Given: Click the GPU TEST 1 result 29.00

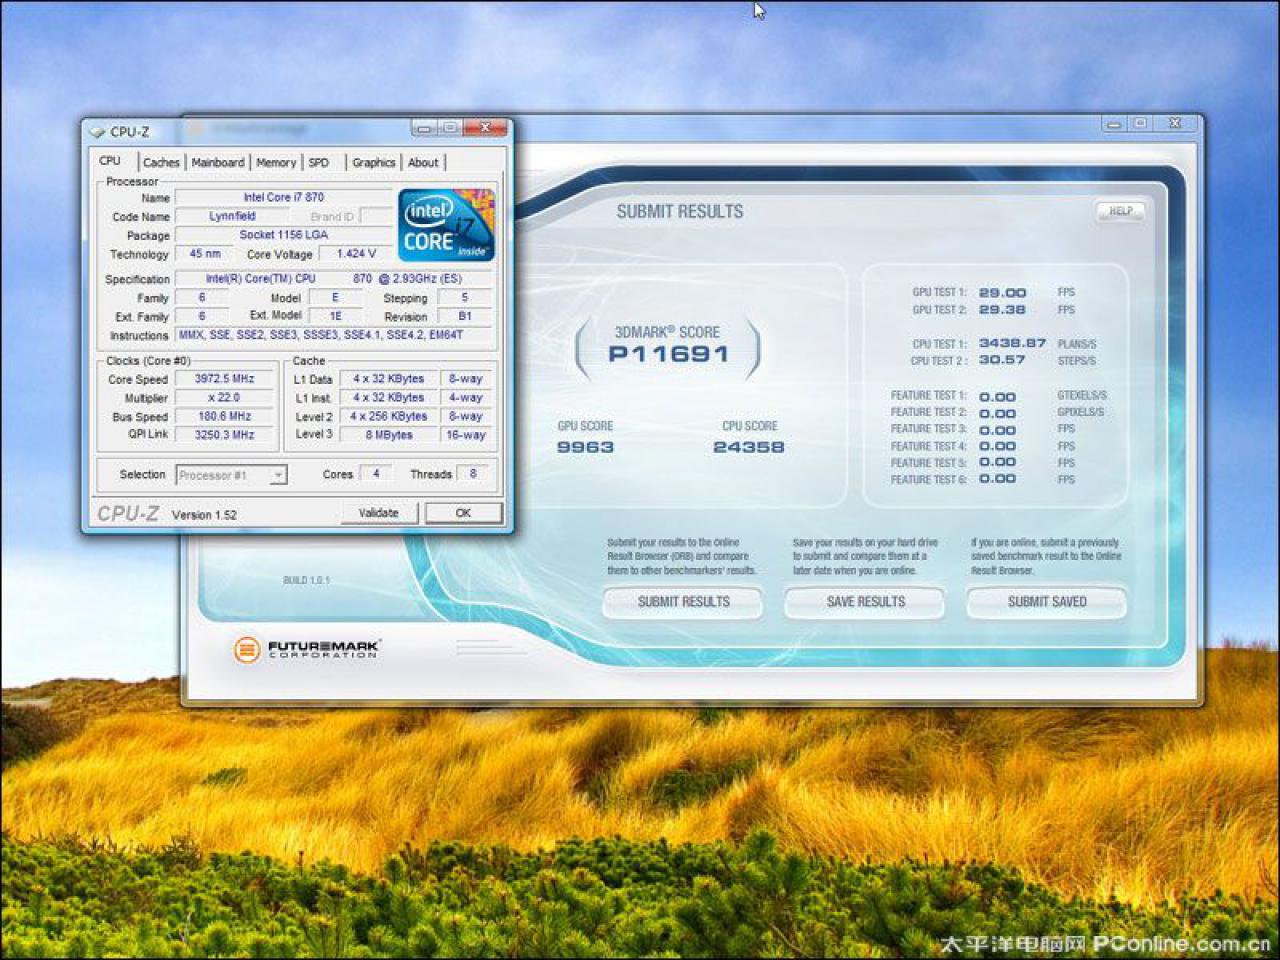Looking at the screenshot, I should click(x=1003, y=293).
